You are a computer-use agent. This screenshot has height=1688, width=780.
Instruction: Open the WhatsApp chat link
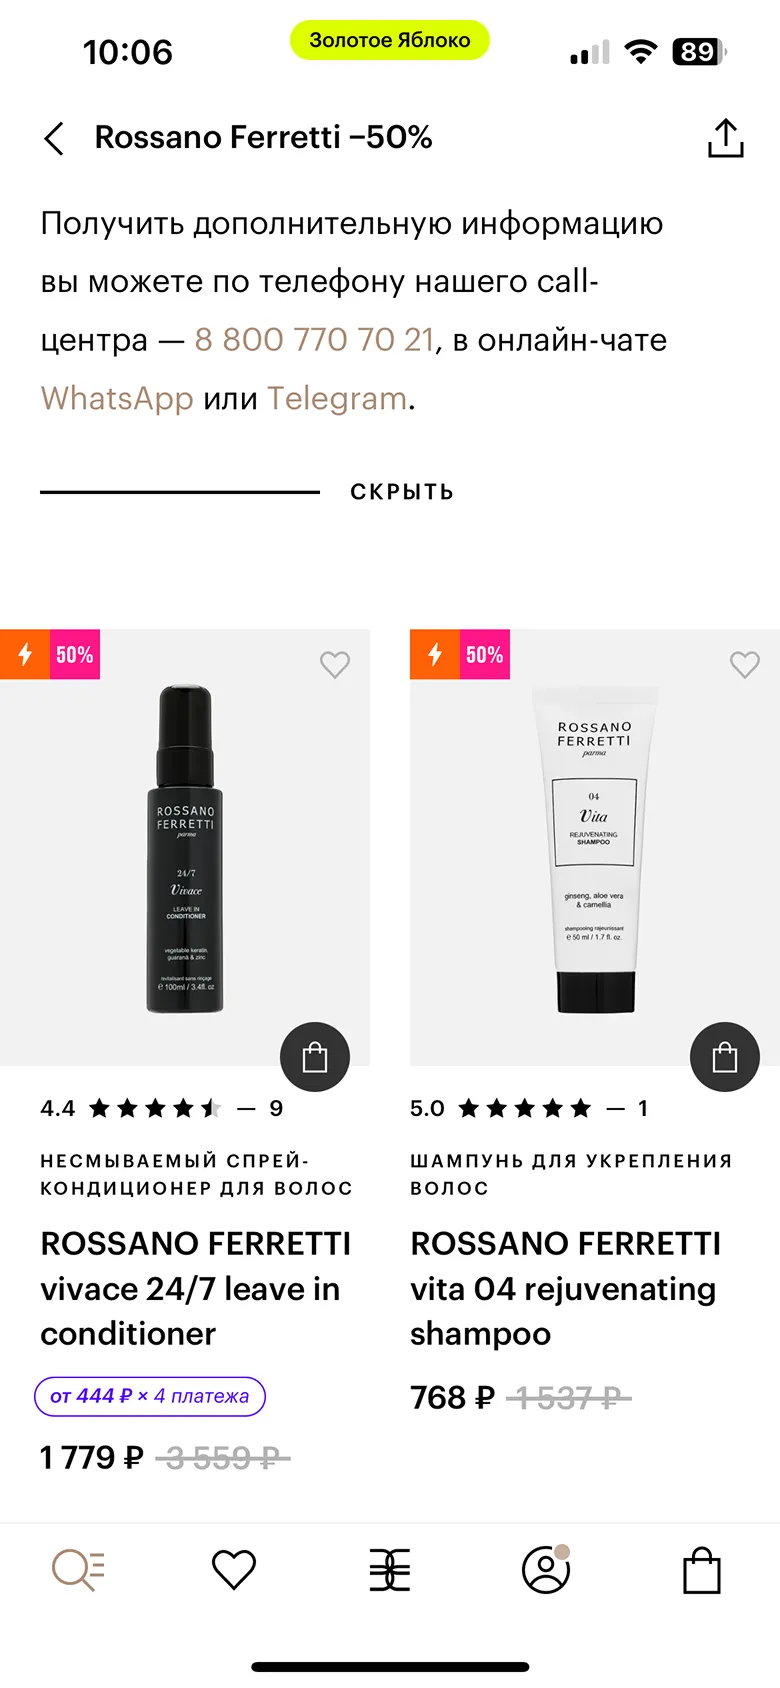(x=117, y=398)
